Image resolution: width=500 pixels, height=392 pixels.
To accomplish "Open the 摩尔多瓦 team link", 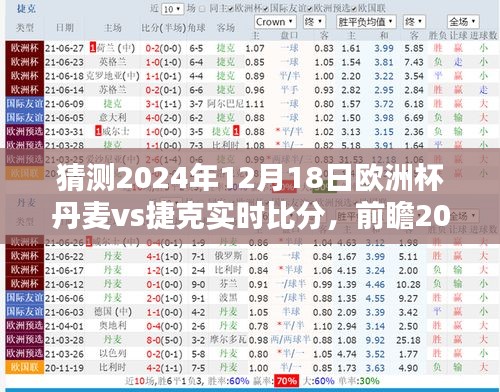I will [x=228, y=339].
